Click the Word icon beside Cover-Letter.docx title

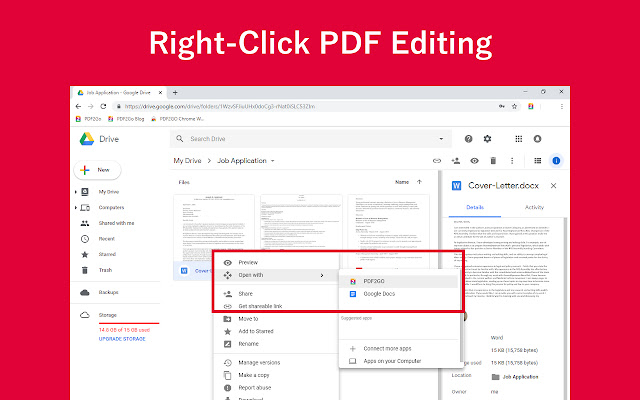click(x=456, y=186)
